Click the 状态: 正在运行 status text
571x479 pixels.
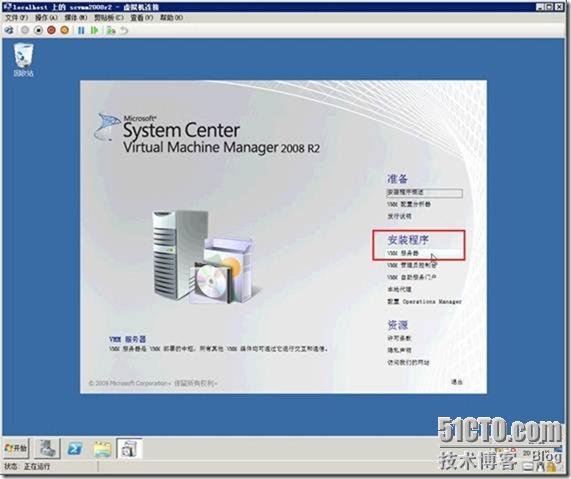[27, 467]
